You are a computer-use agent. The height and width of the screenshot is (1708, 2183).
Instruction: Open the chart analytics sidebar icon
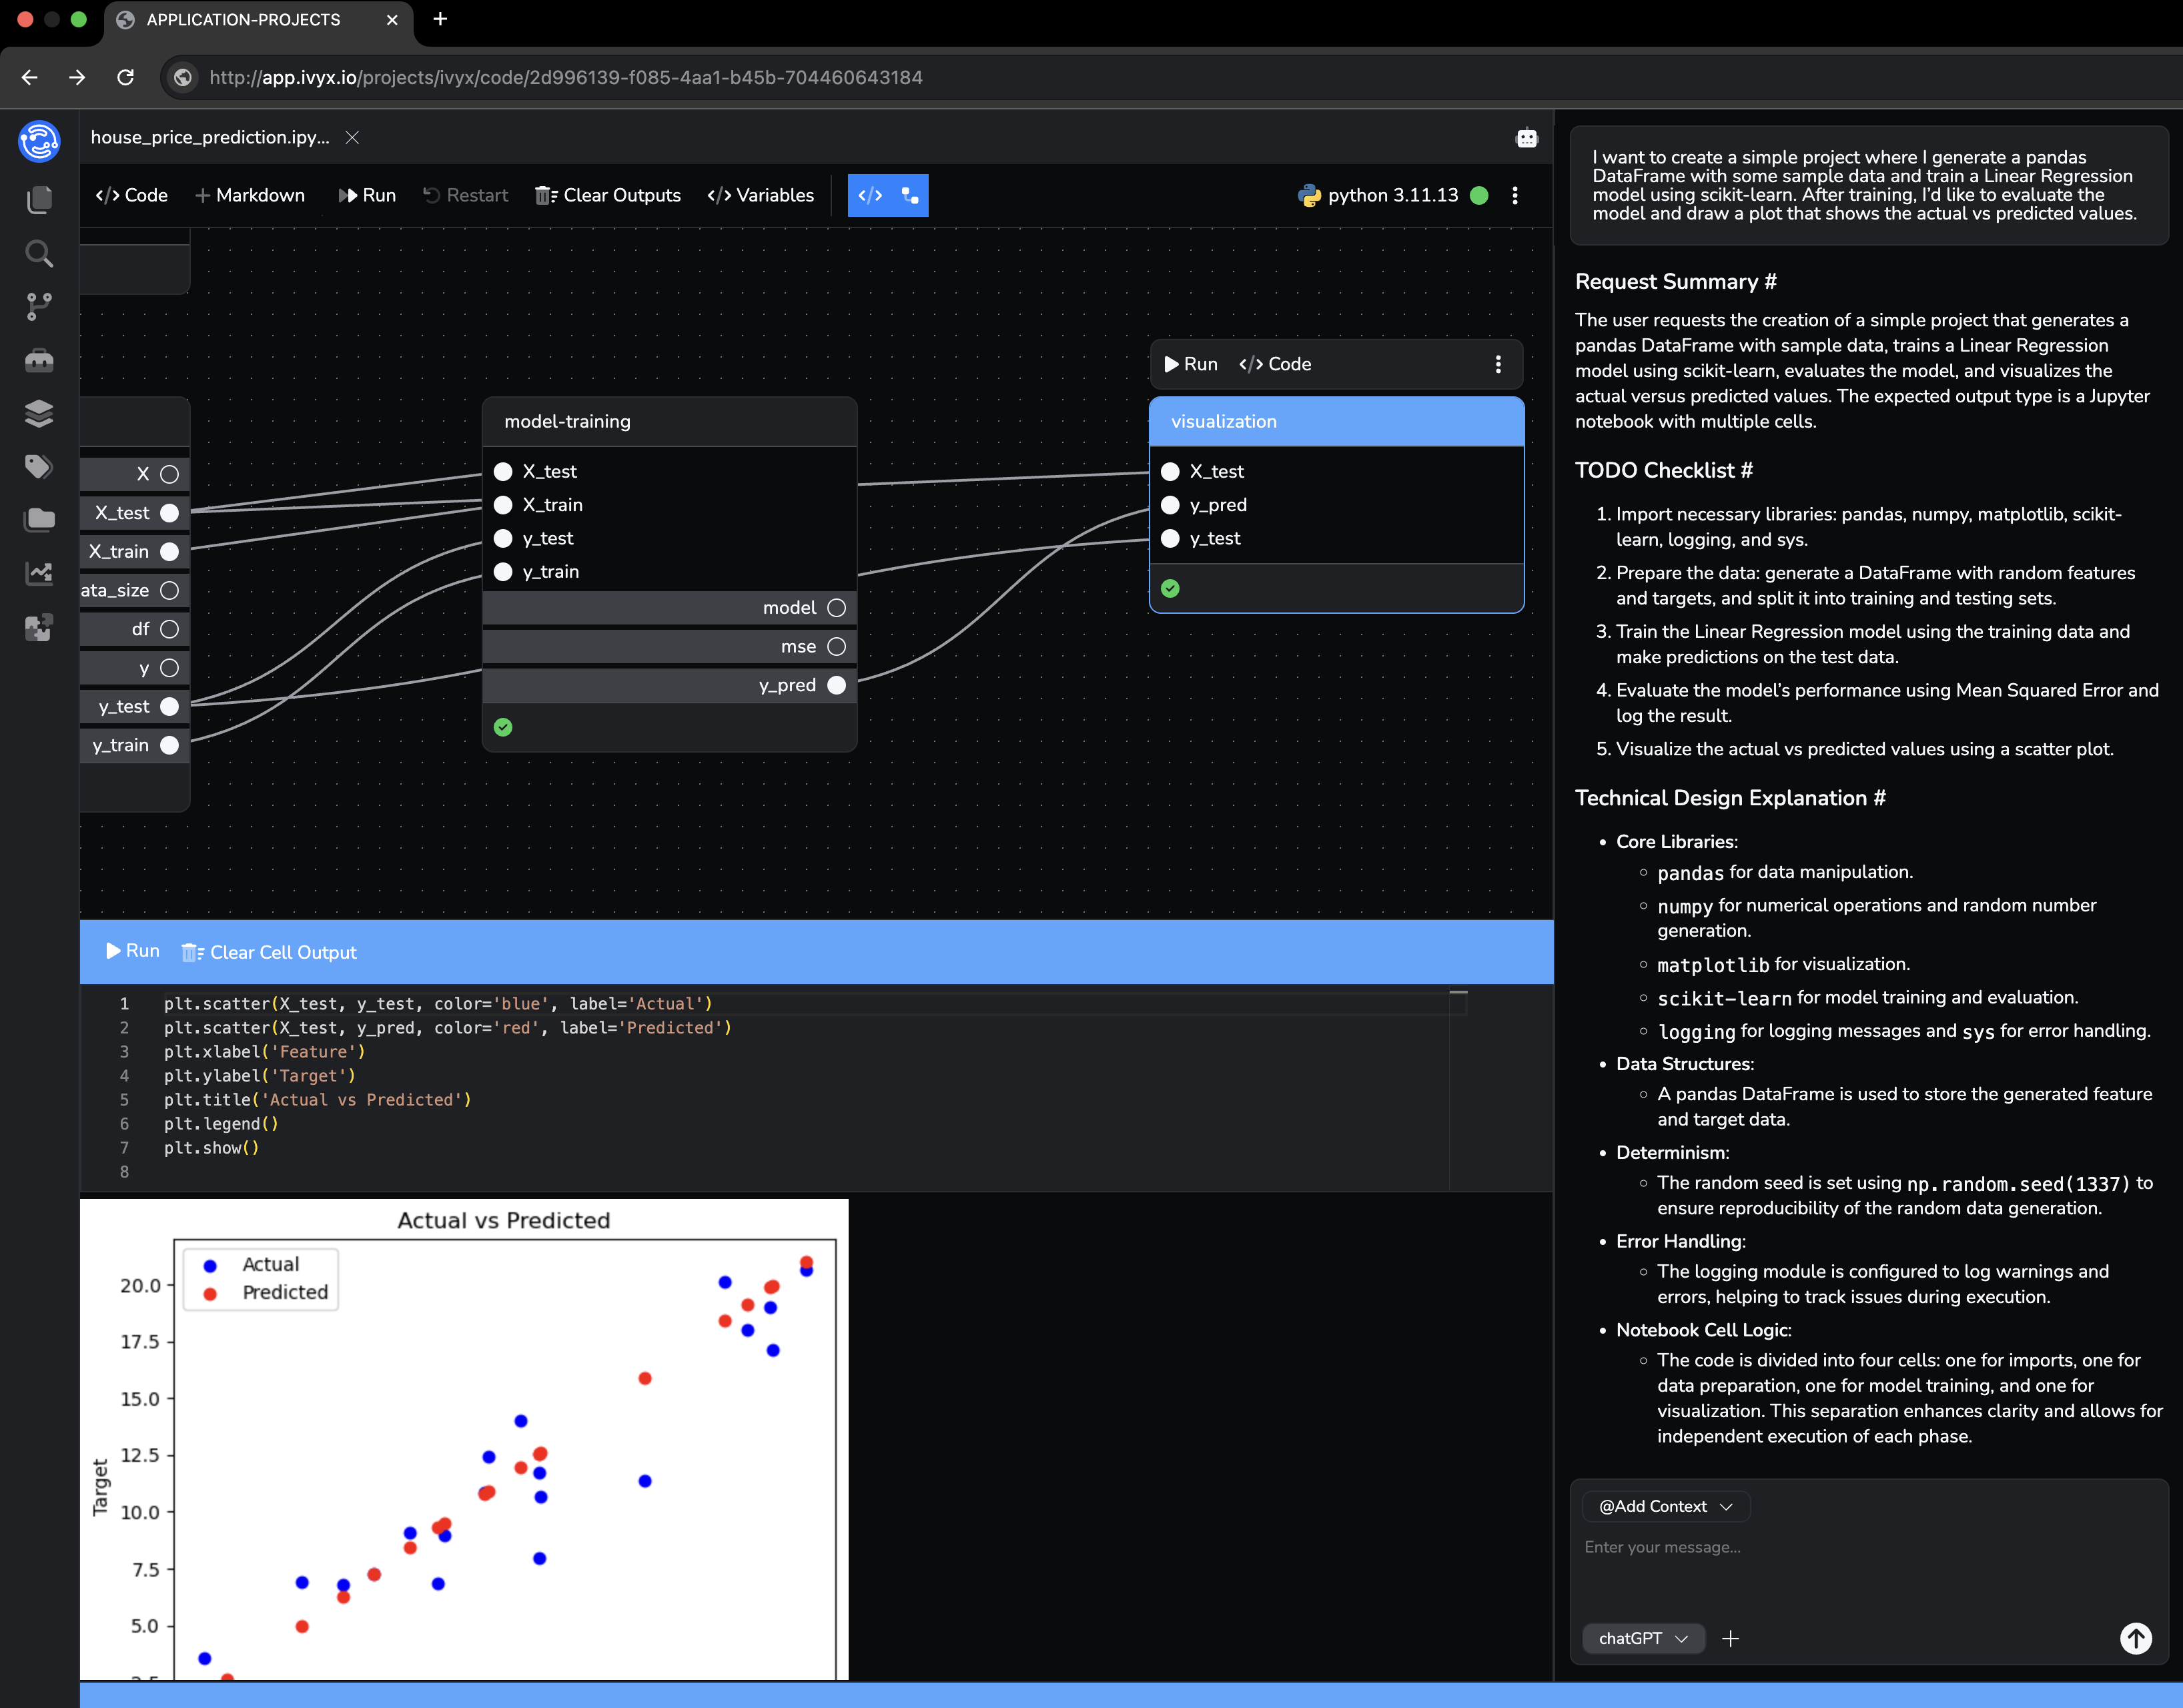point(39,573)
